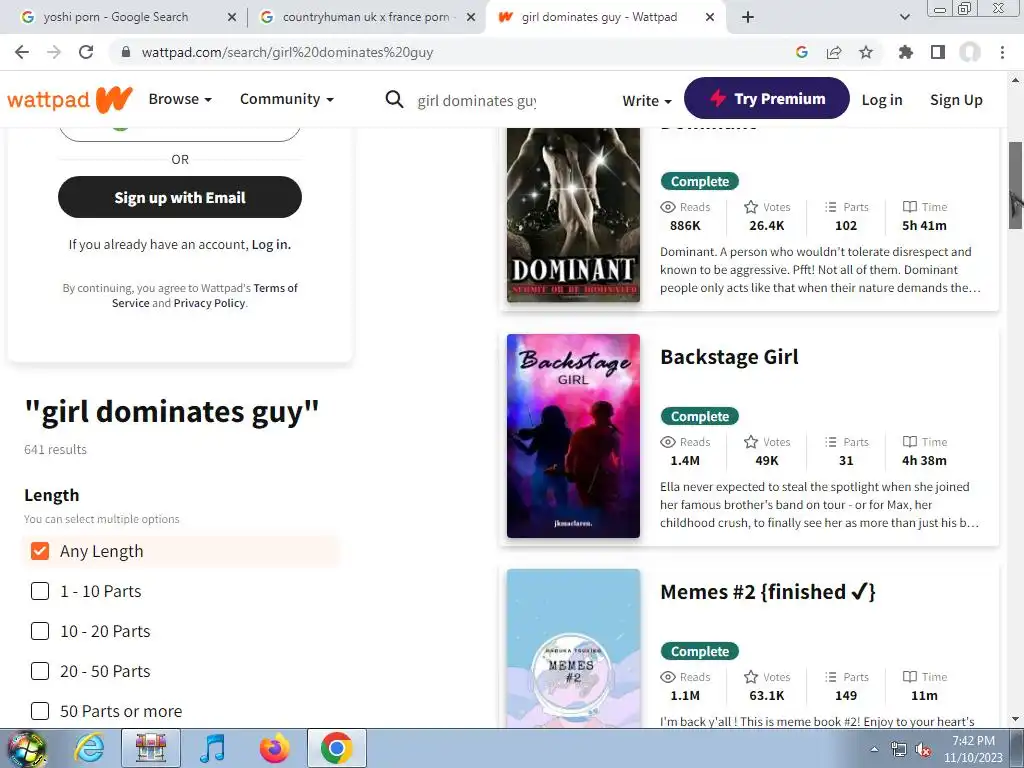
Task: Click the network tray icon
Action: pos(899,750)
